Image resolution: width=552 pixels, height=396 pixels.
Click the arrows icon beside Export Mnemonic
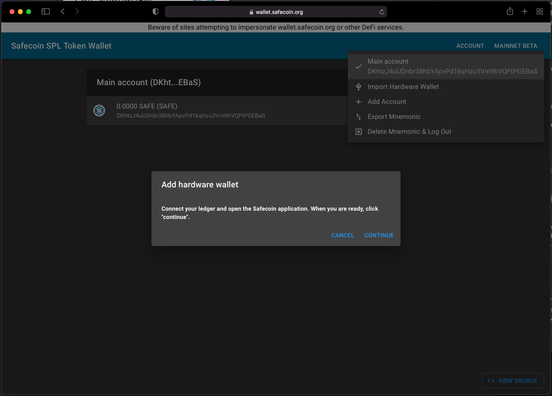358,117
